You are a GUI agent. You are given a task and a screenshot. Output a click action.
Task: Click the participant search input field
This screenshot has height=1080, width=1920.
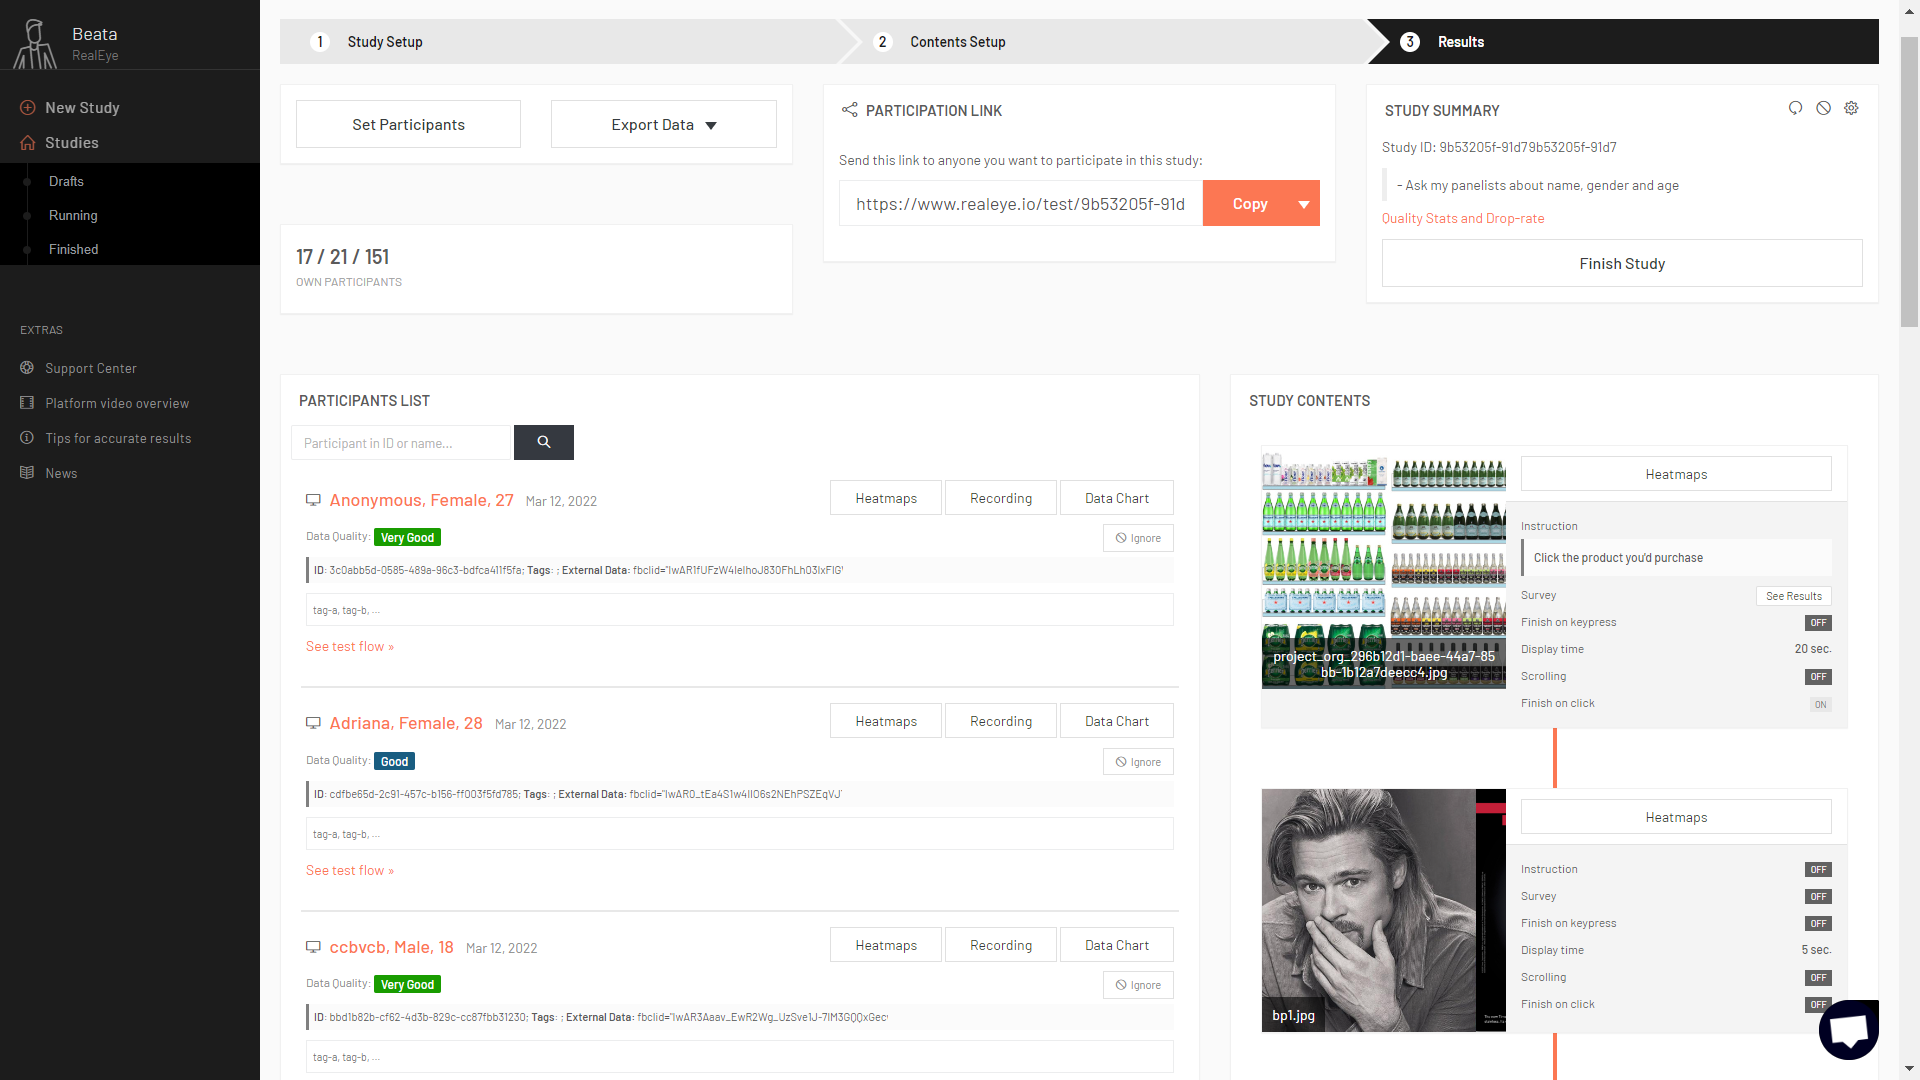[x=400, y=442]
